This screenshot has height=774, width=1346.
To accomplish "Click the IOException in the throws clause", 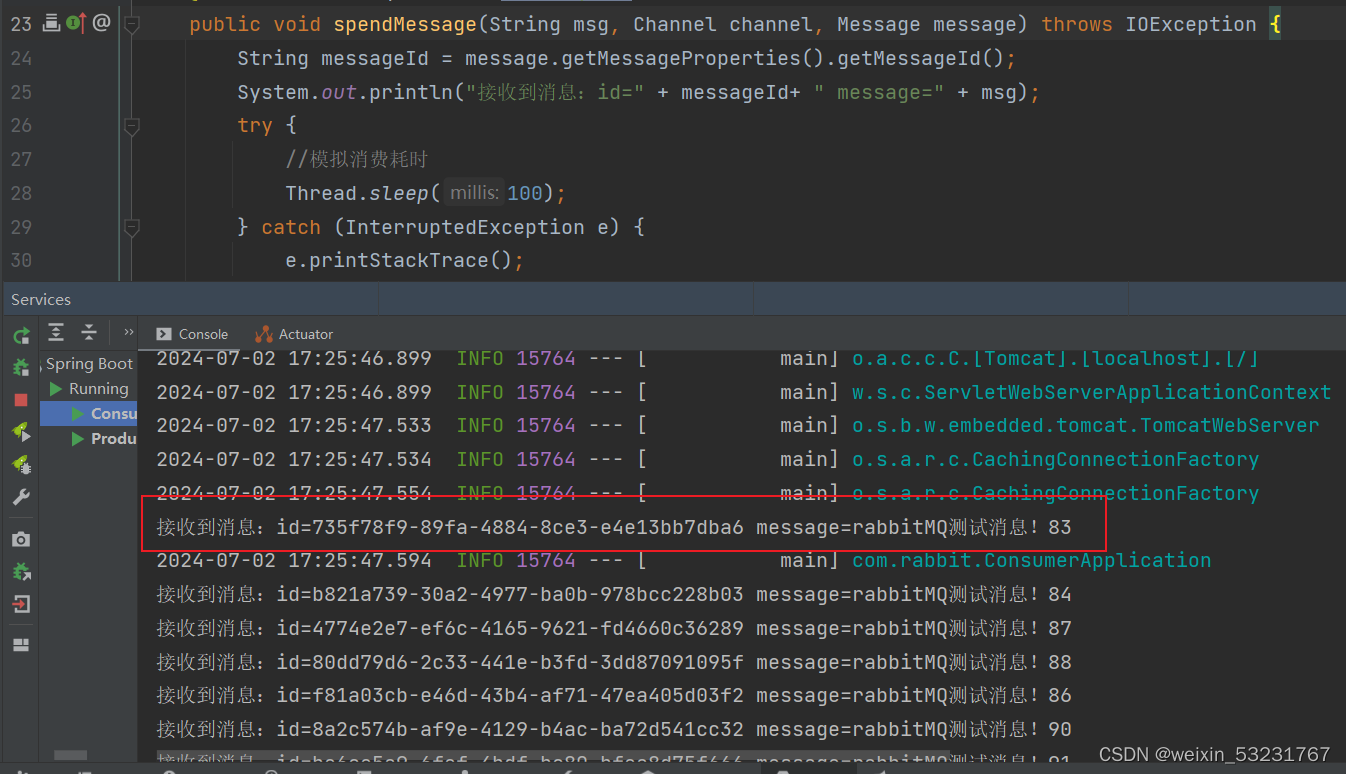I will point(1191,24).
